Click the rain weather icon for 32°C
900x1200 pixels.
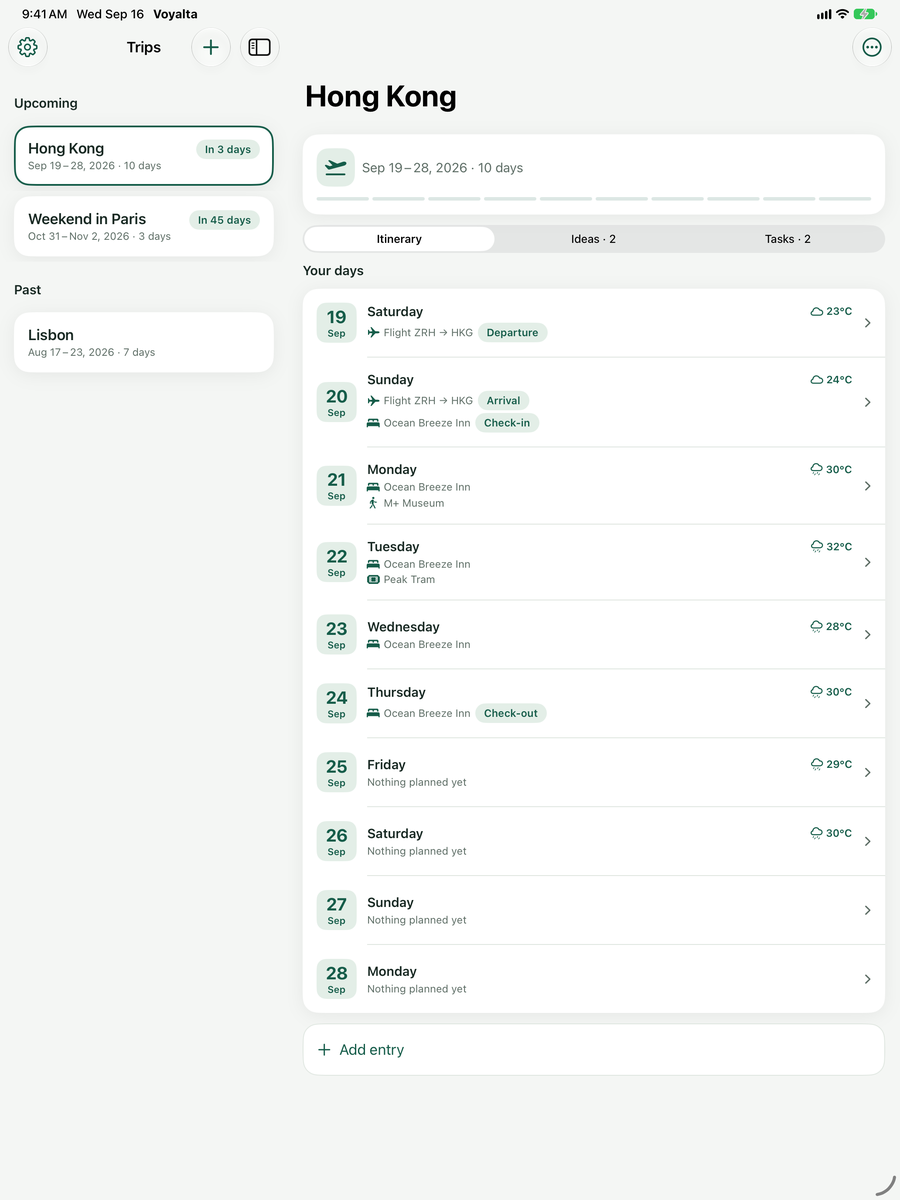816,547
